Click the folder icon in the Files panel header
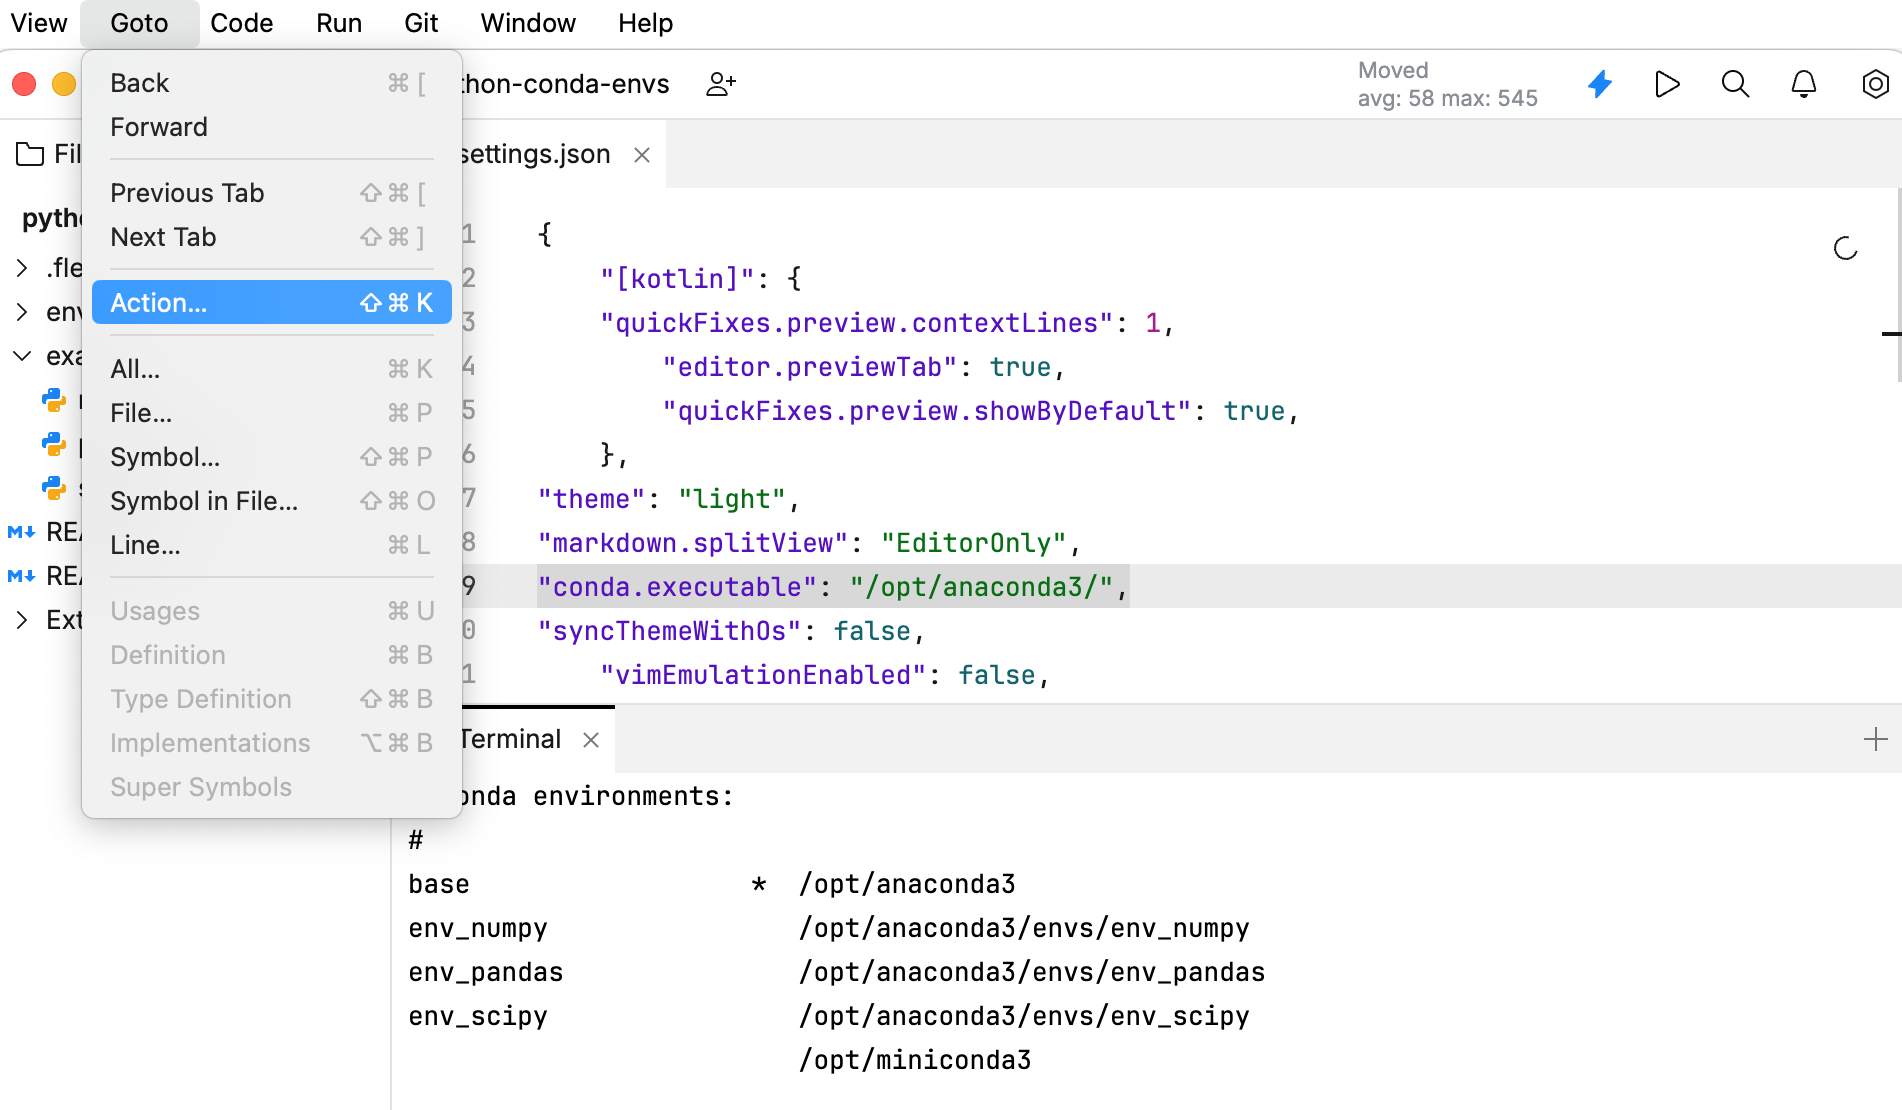 click(x=27, y=153)
